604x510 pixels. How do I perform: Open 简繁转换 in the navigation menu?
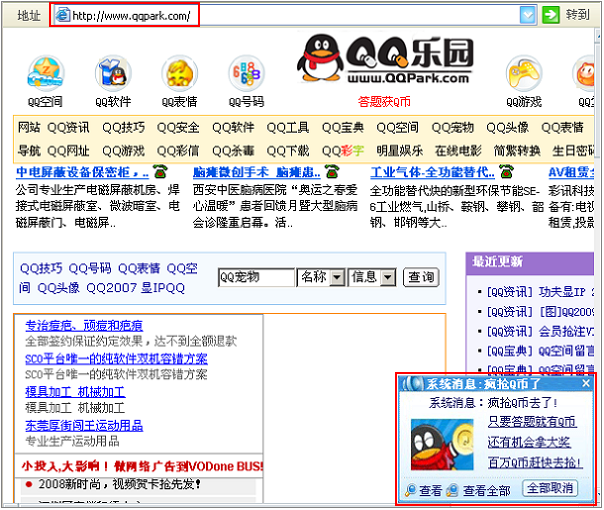click(517, 151)
